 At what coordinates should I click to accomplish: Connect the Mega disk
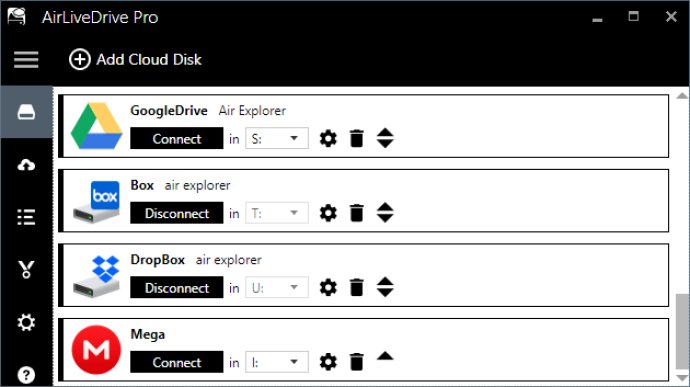pos(176,362)
